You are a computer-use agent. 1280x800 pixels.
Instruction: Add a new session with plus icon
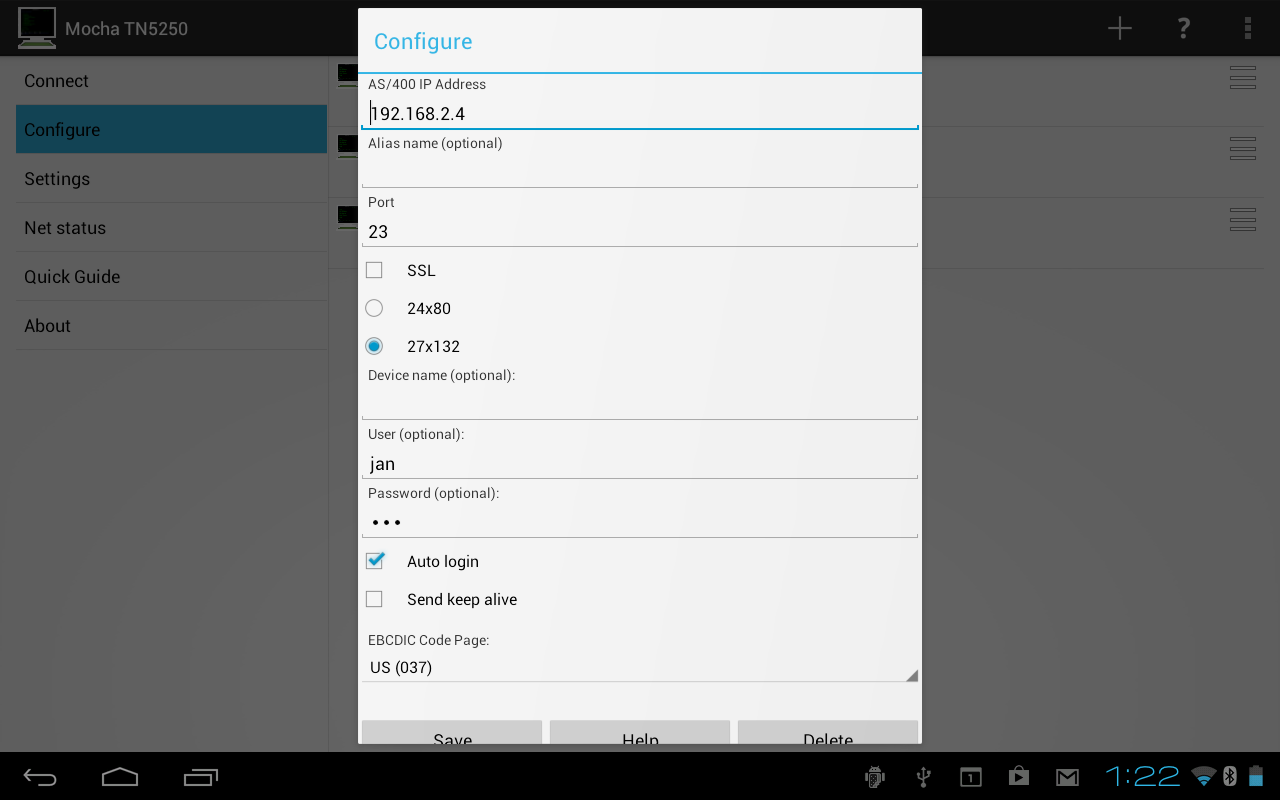(x=1120, y=28)
